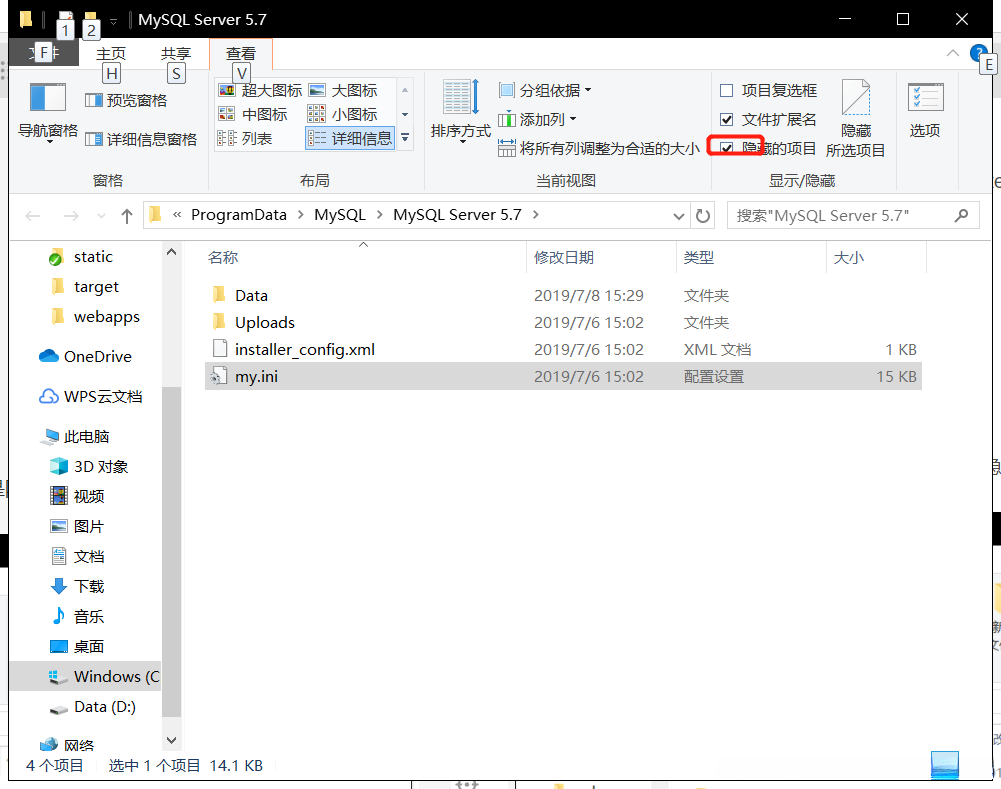Select Data (D:) drive in sidebar
Screen dimensions: 1001x789
[93, 707]
